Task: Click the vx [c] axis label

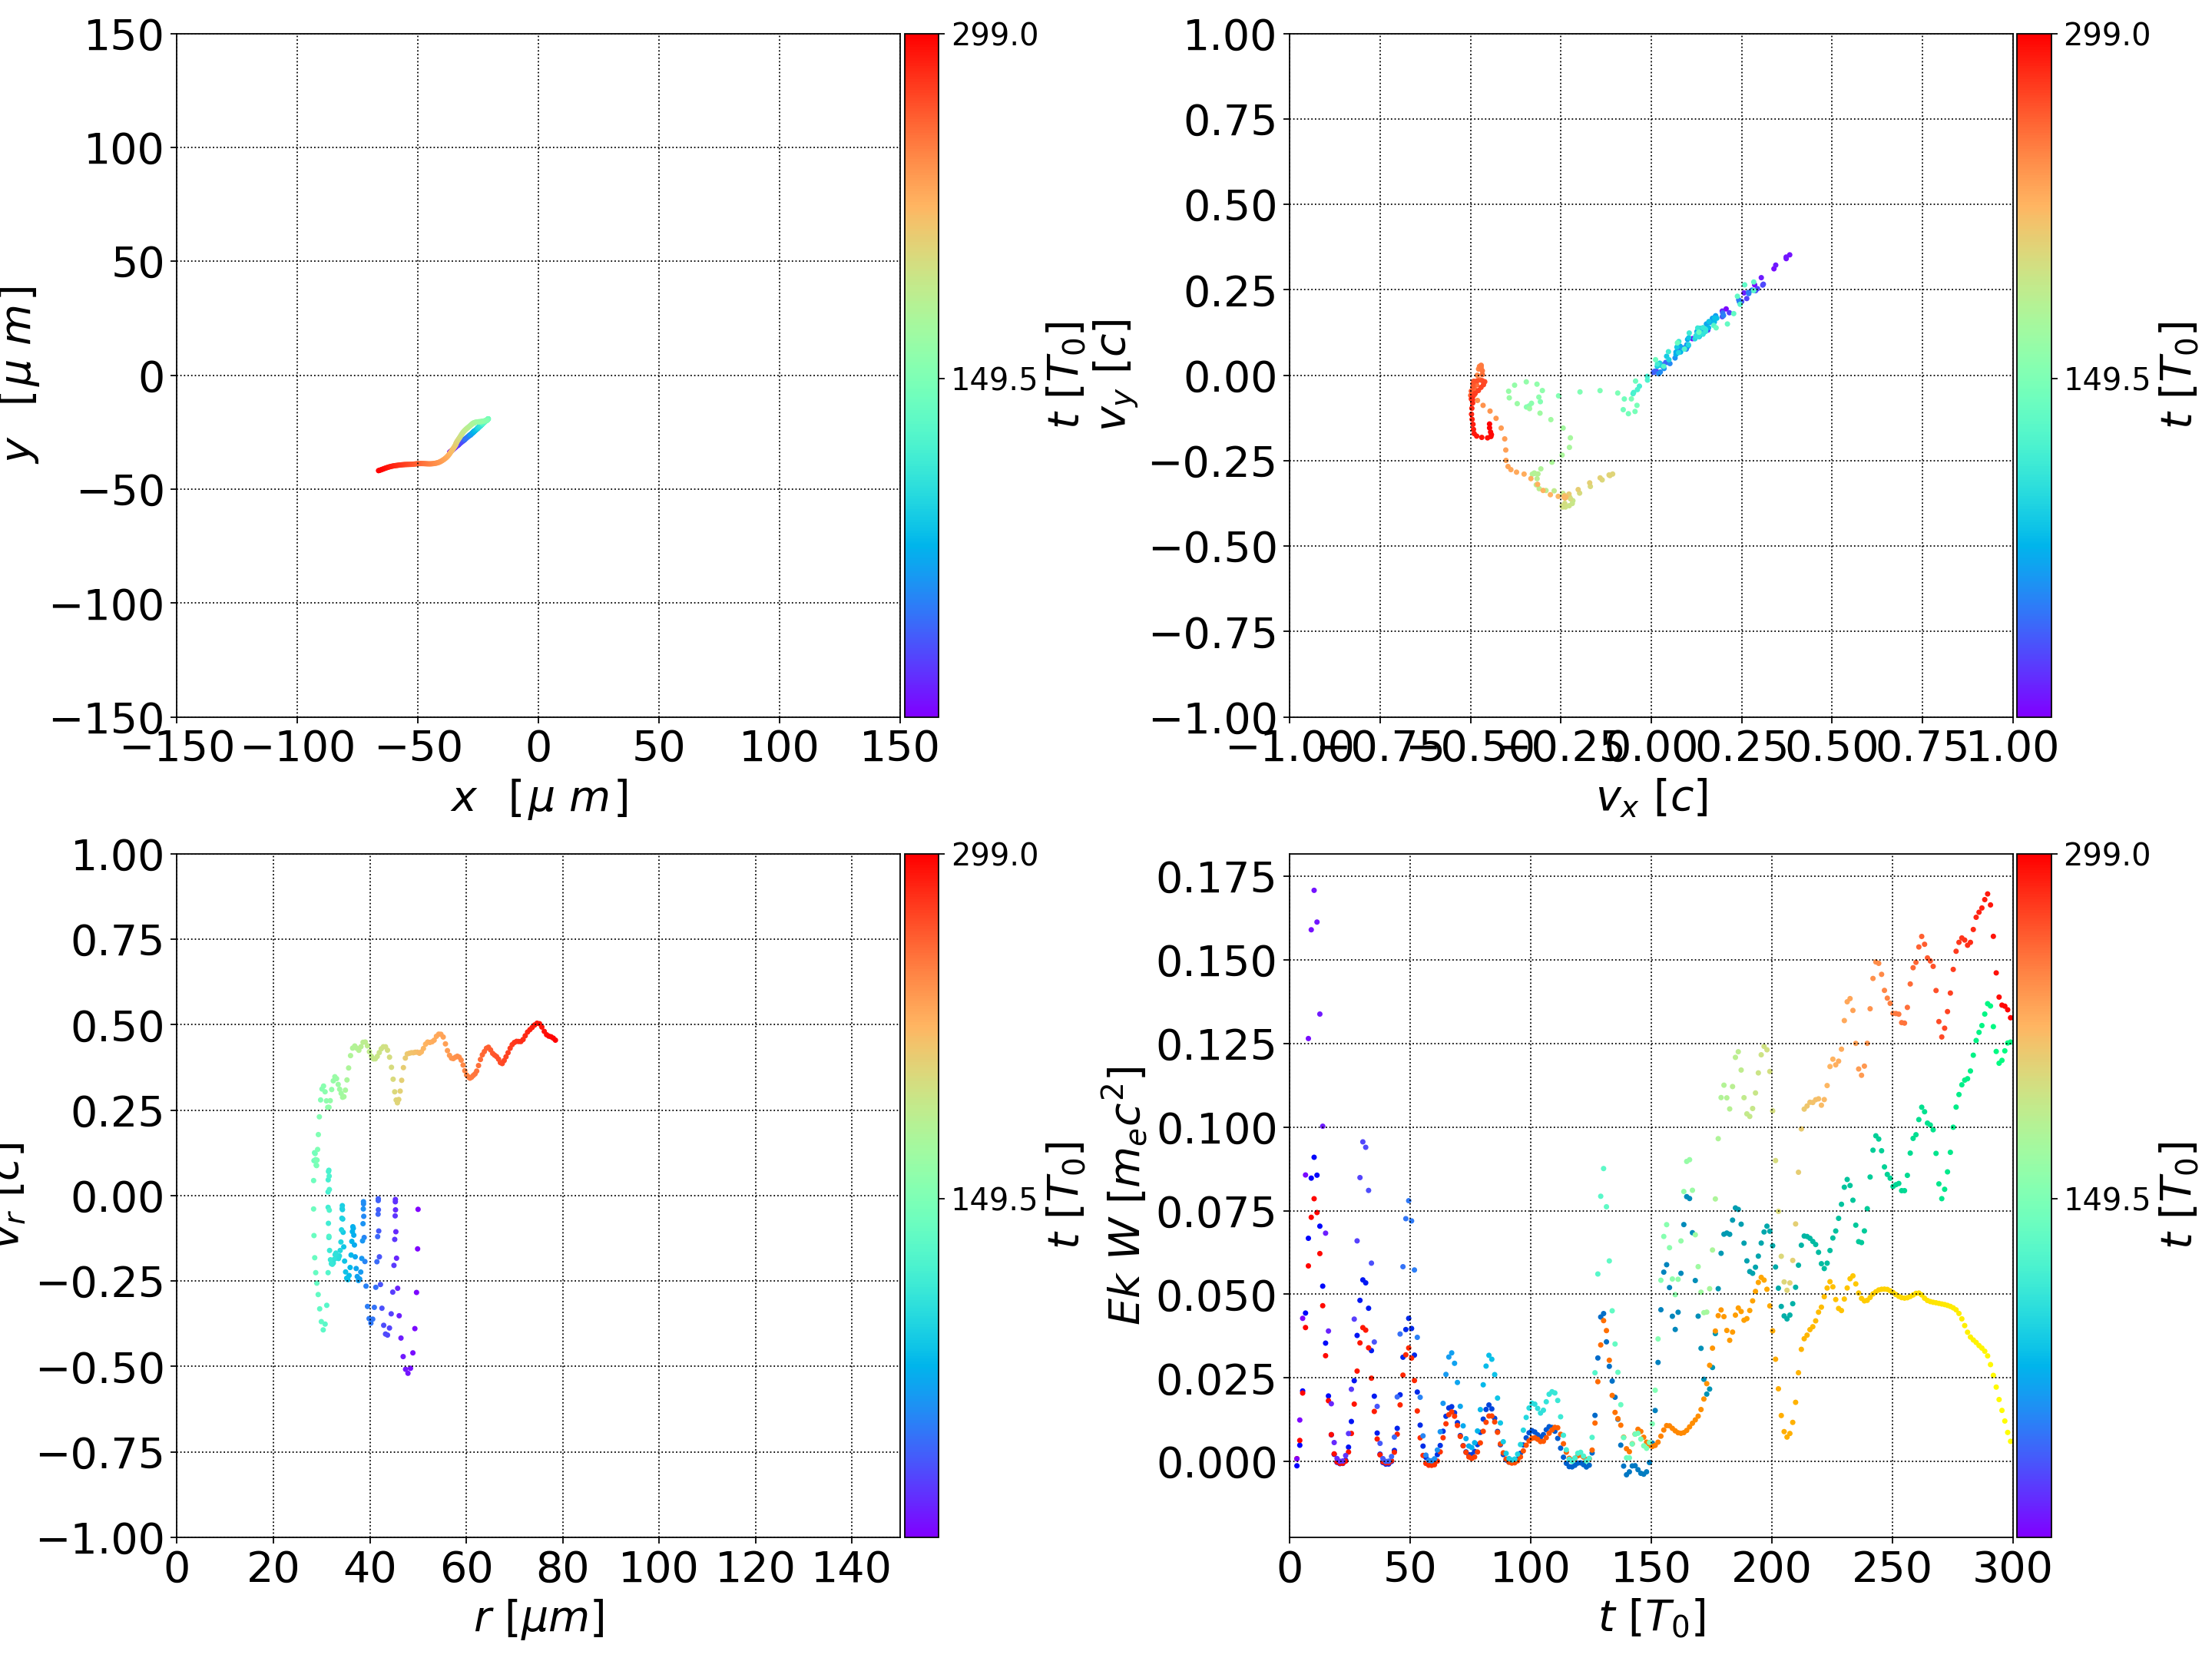Action: click(x=1651, y=797)
